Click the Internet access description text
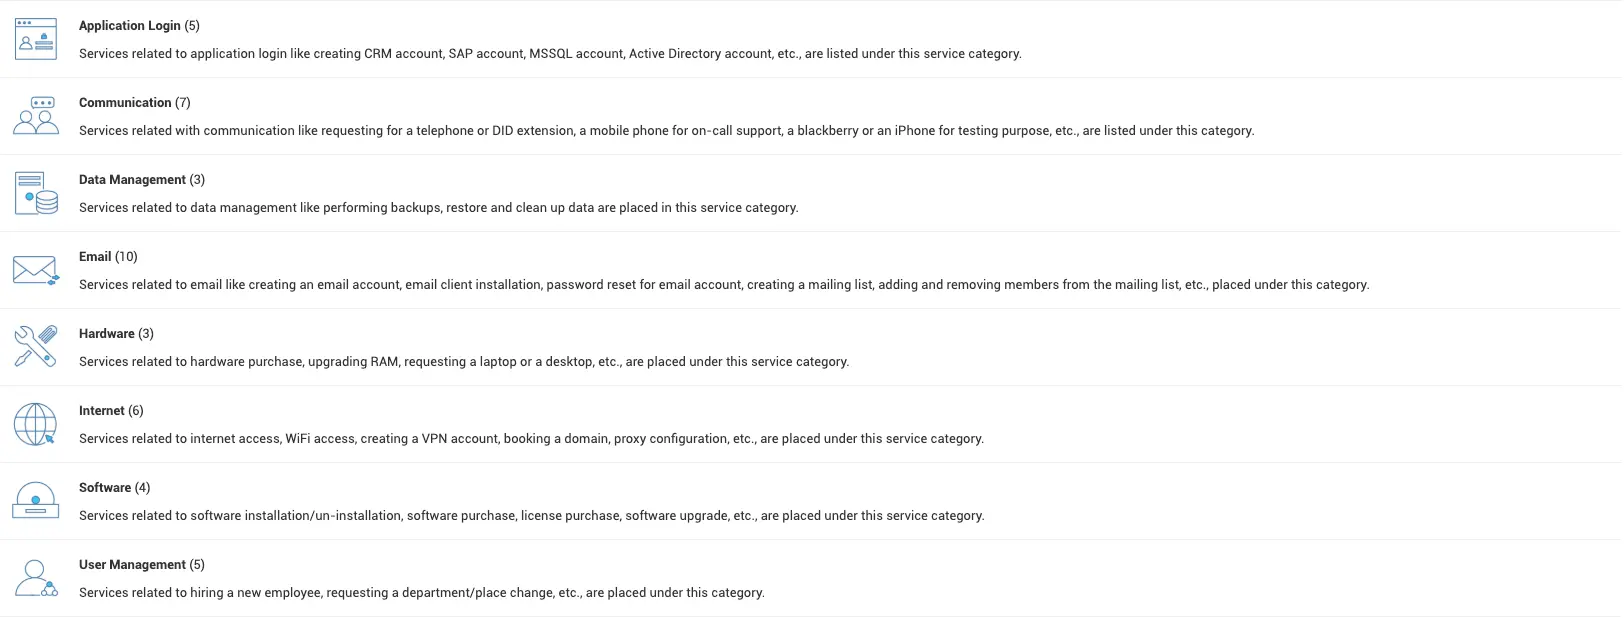This screenshot has height=618, width=1624. click(531, 439)
